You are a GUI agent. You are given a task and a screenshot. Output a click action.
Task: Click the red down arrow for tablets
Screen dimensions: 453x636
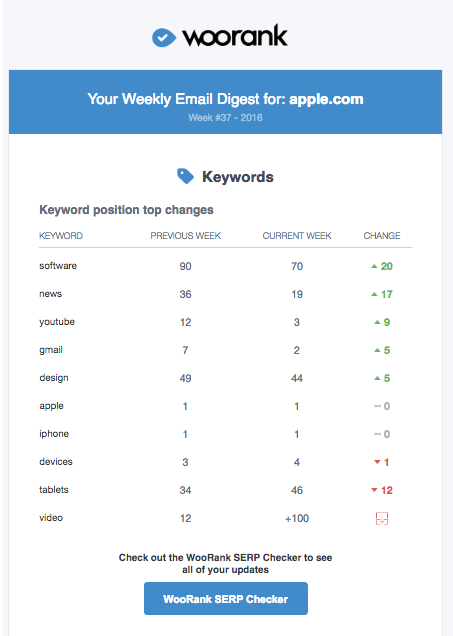point(374,490)
